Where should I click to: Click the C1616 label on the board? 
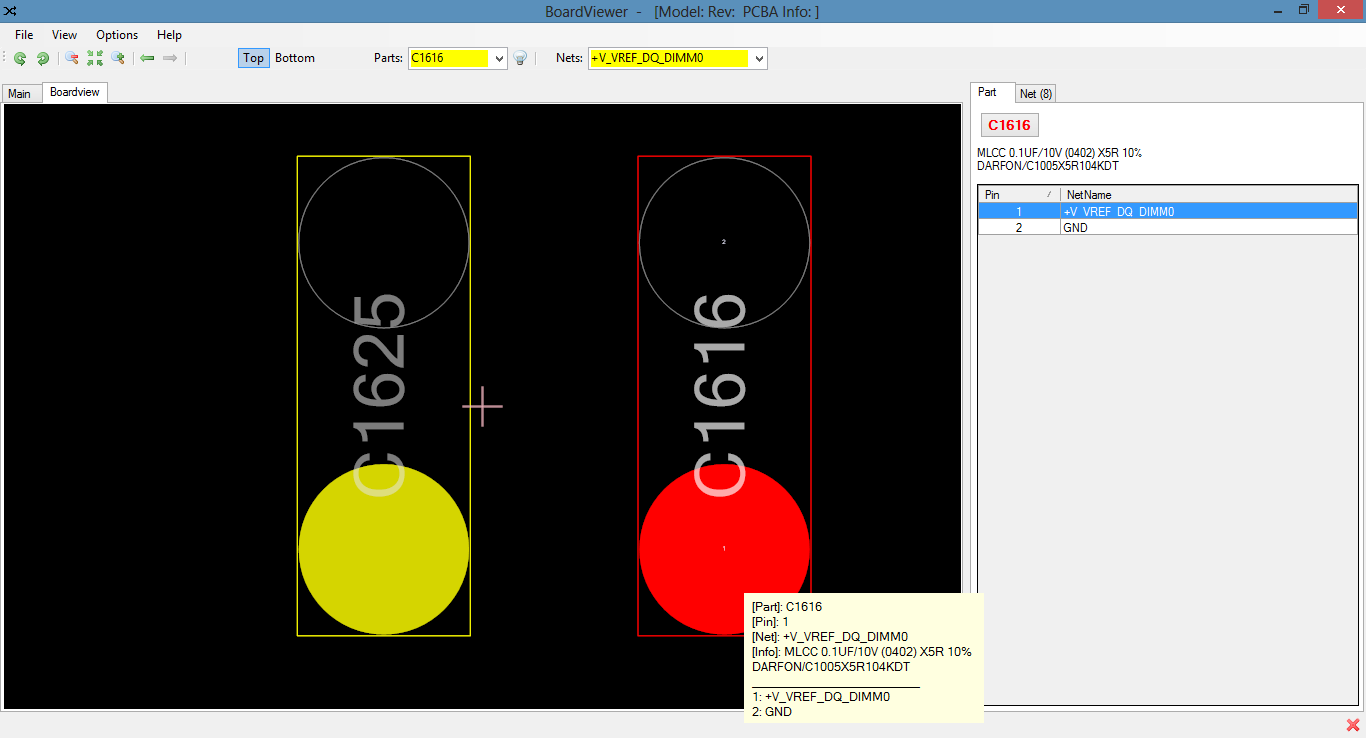(722, 395)
